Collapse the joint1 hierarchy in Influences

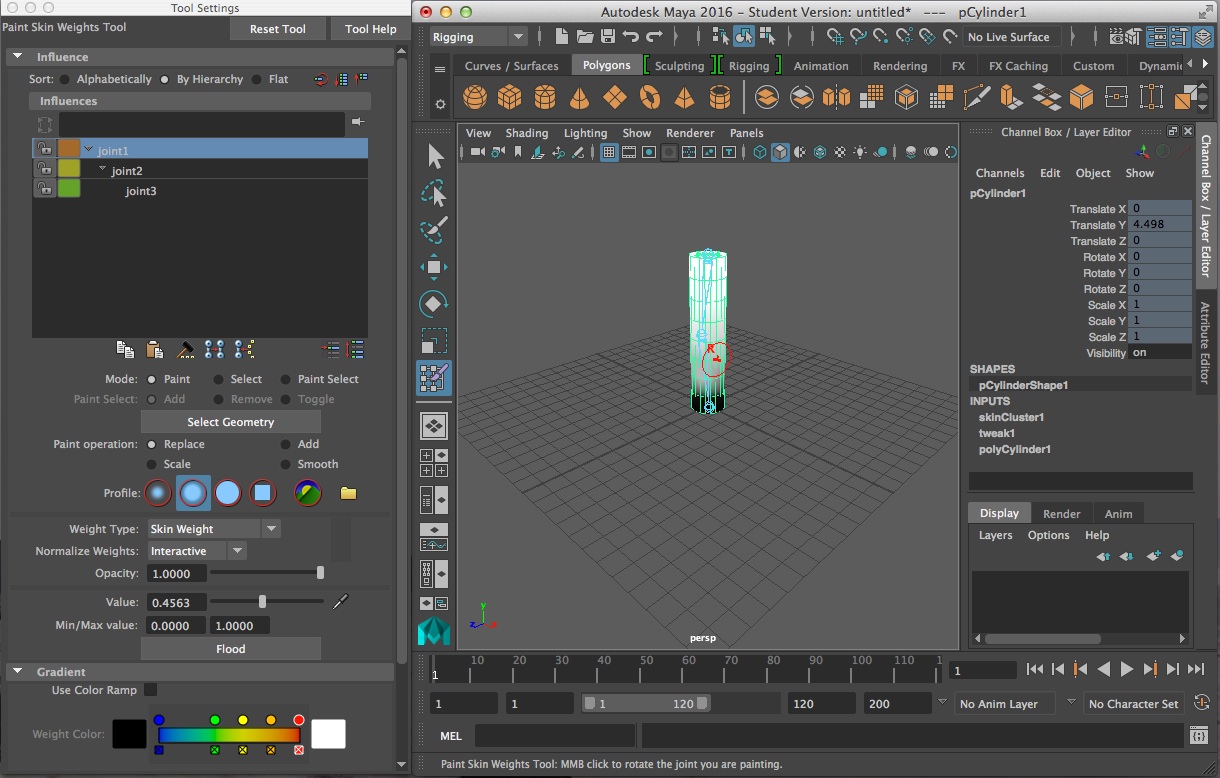click(x=88, y=148)
